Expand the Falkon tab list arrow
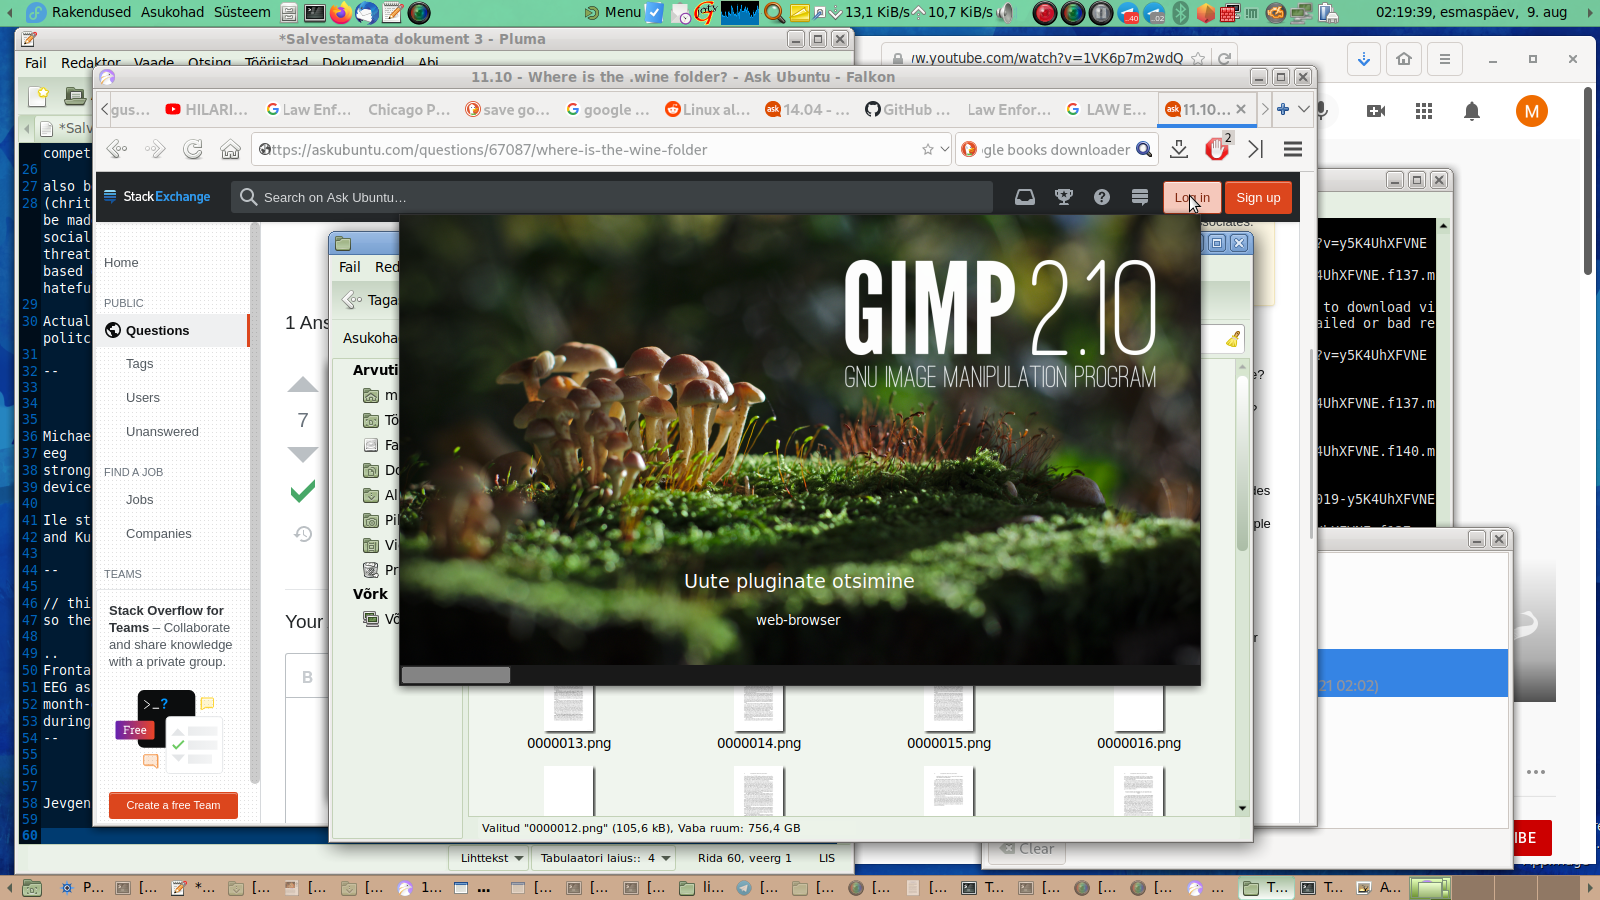 1304,109
